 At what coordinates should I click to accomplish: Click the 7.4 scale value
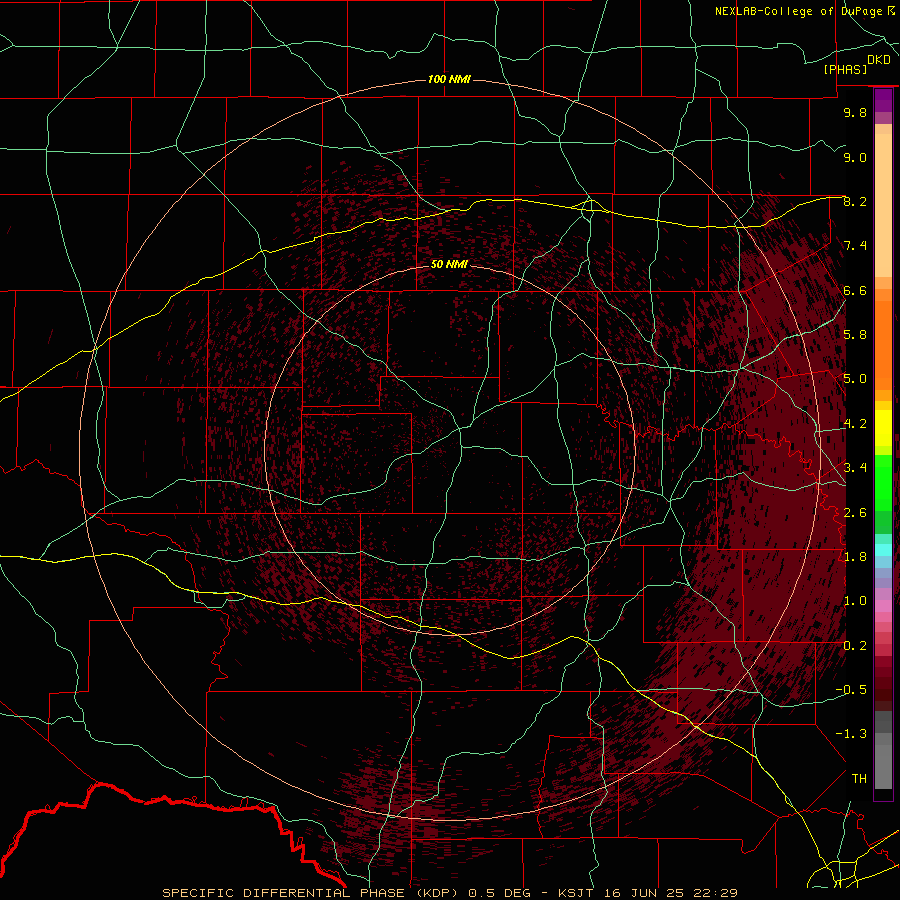855,246
